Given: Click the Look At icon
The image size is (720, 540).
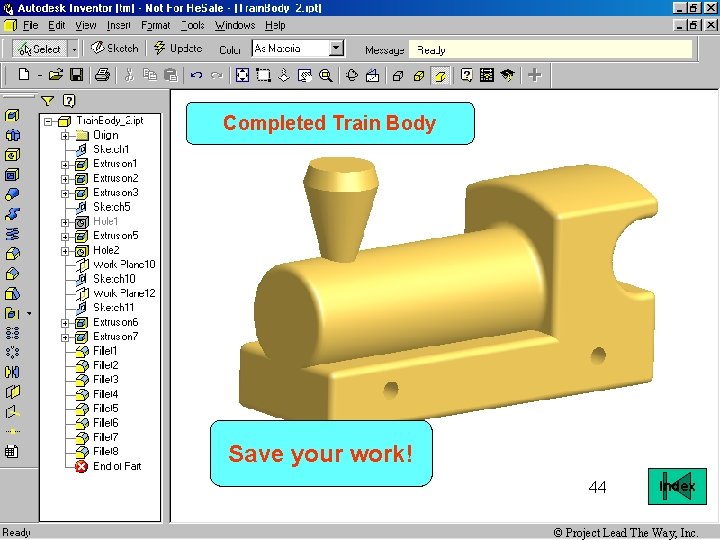Looking at the screenshot, I should tap(372, 75).
